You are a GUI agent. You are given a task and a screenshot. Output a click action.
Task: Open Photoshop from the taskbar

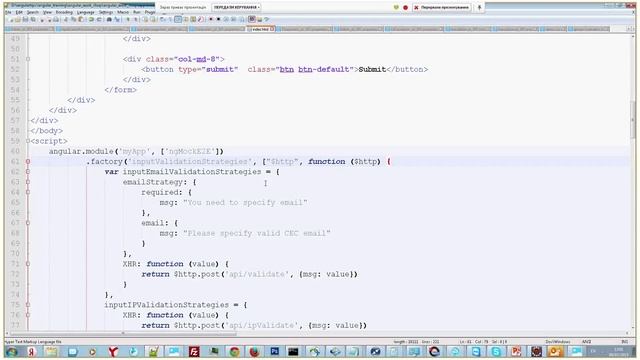(274, 351)
